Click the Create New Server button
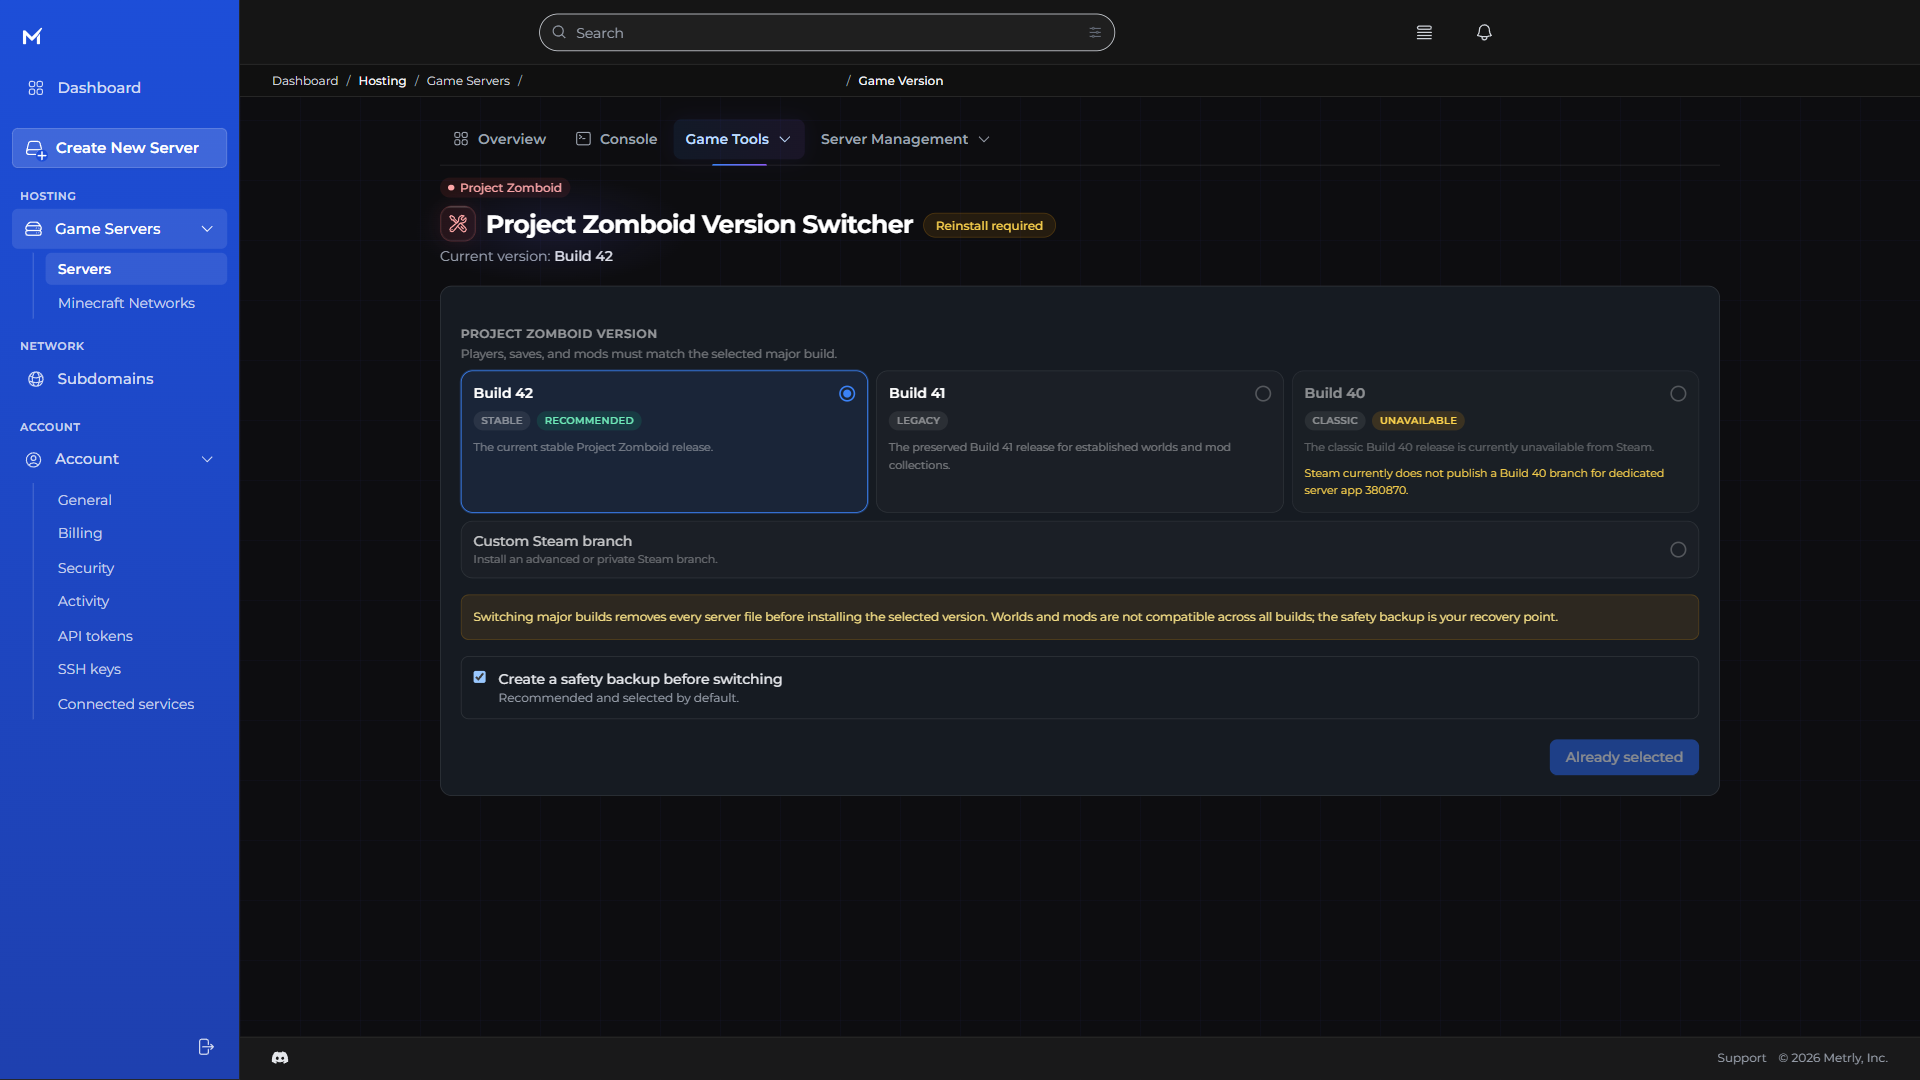 coord(119,148)
